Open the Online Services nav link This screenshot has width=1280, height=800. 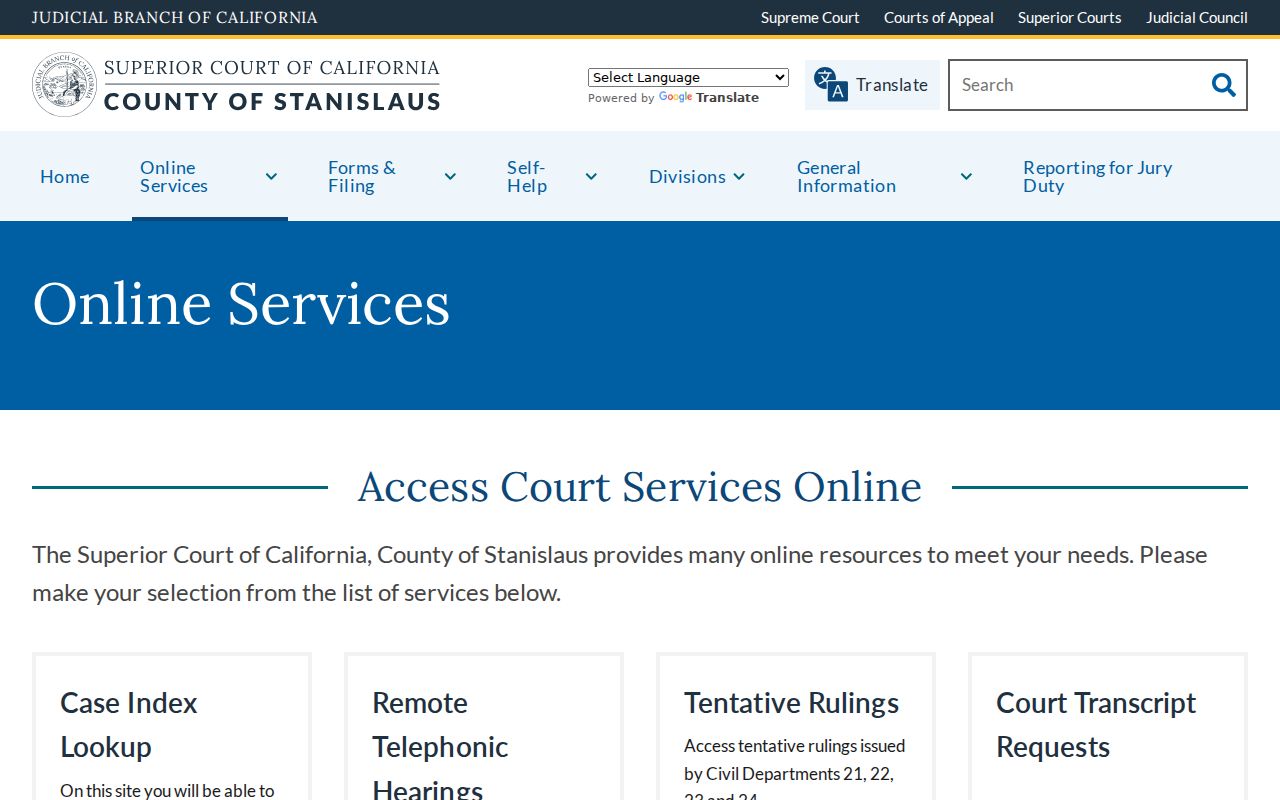coord(174,177)
